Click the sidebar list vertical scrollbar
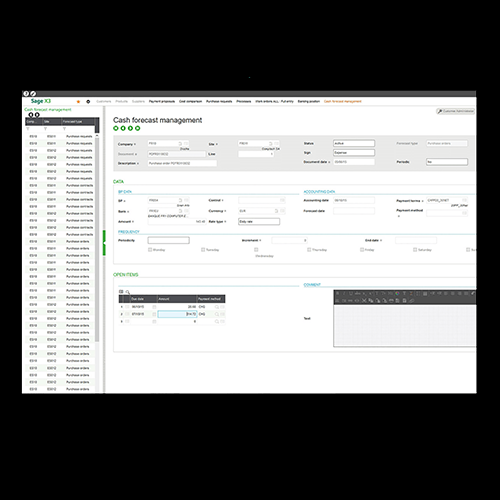This screenshot has width=500, height=500. click(97, 238)
